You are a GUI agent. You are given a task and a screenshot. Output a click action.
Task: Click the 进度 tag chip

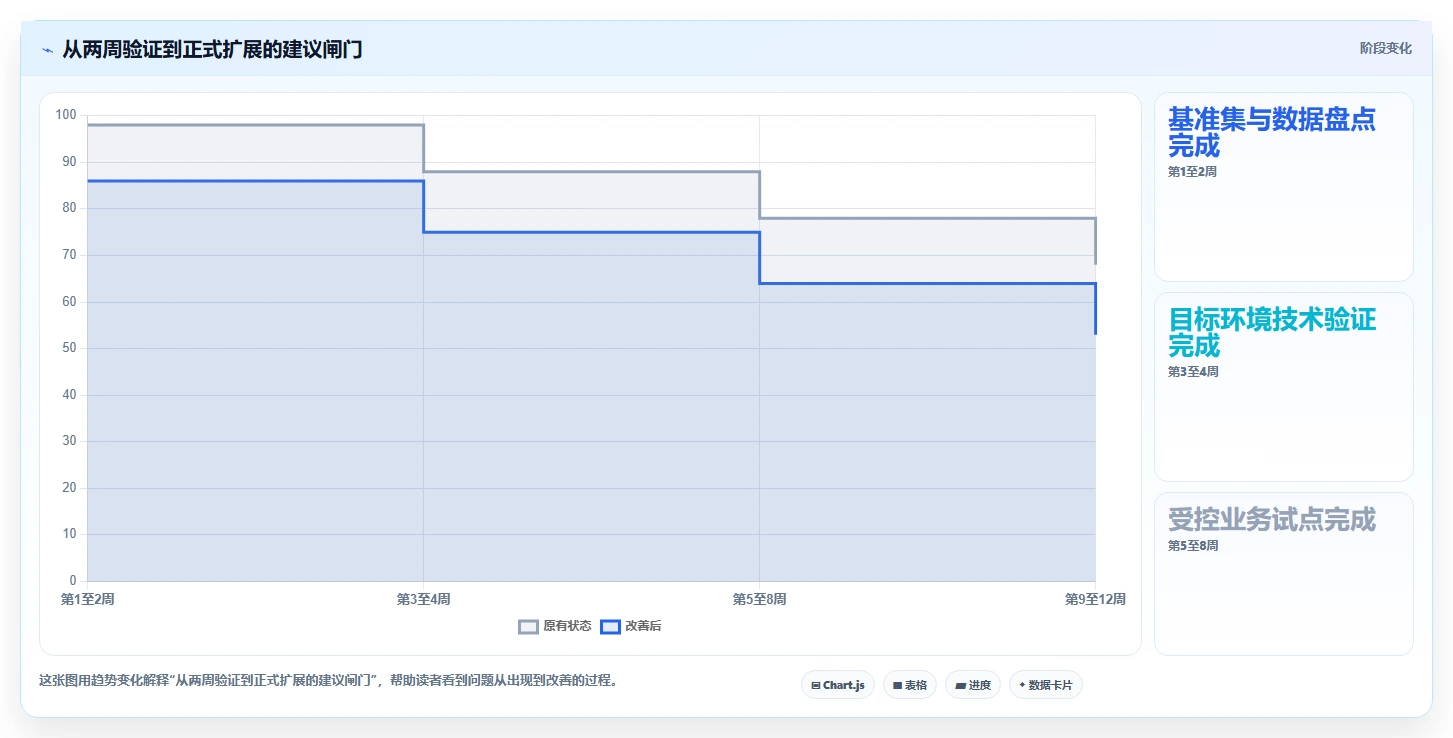click(x=973, y=685)
